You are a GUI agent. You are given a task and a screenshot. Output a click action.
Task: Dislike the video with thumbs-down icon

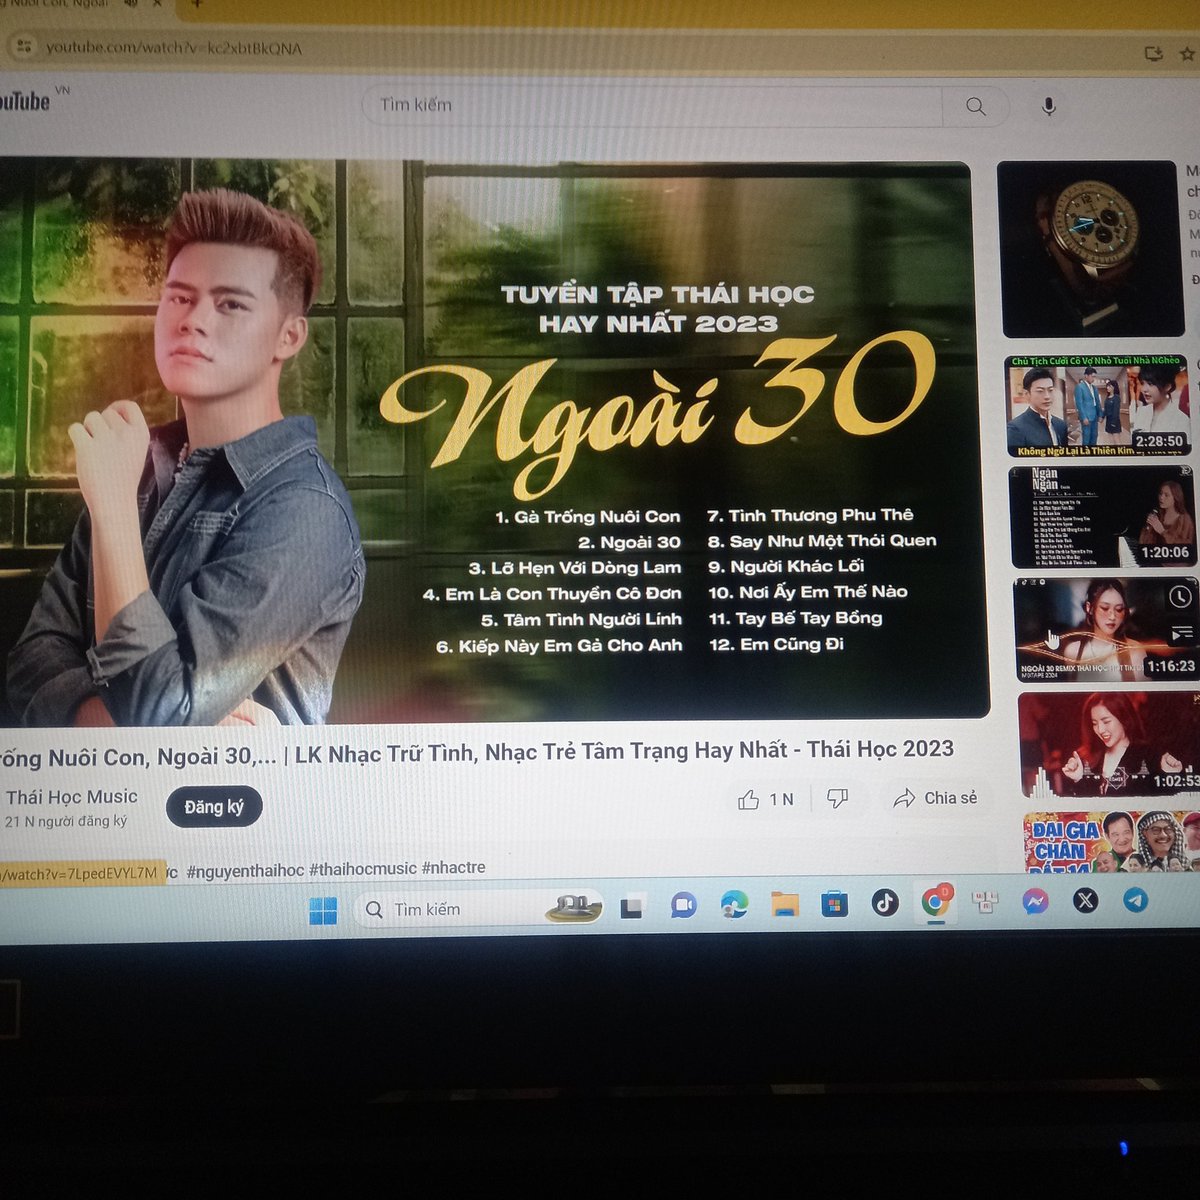pyautogui.click(x=838, y=798)
